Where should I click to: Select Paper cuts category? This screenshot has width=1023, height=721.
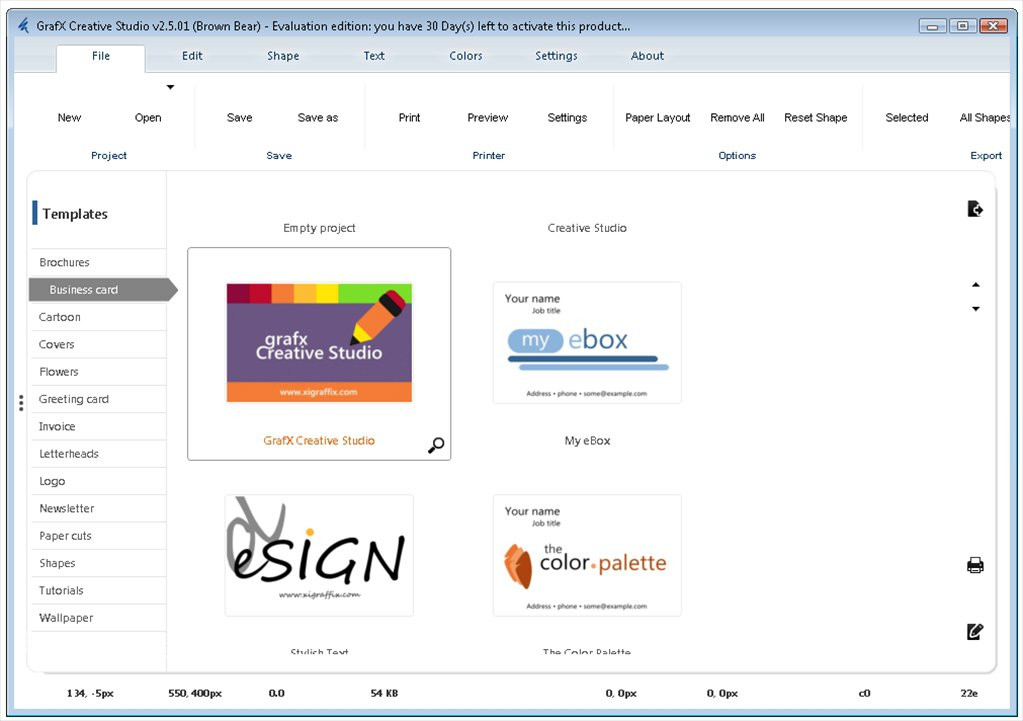click(x=98, y=536)
